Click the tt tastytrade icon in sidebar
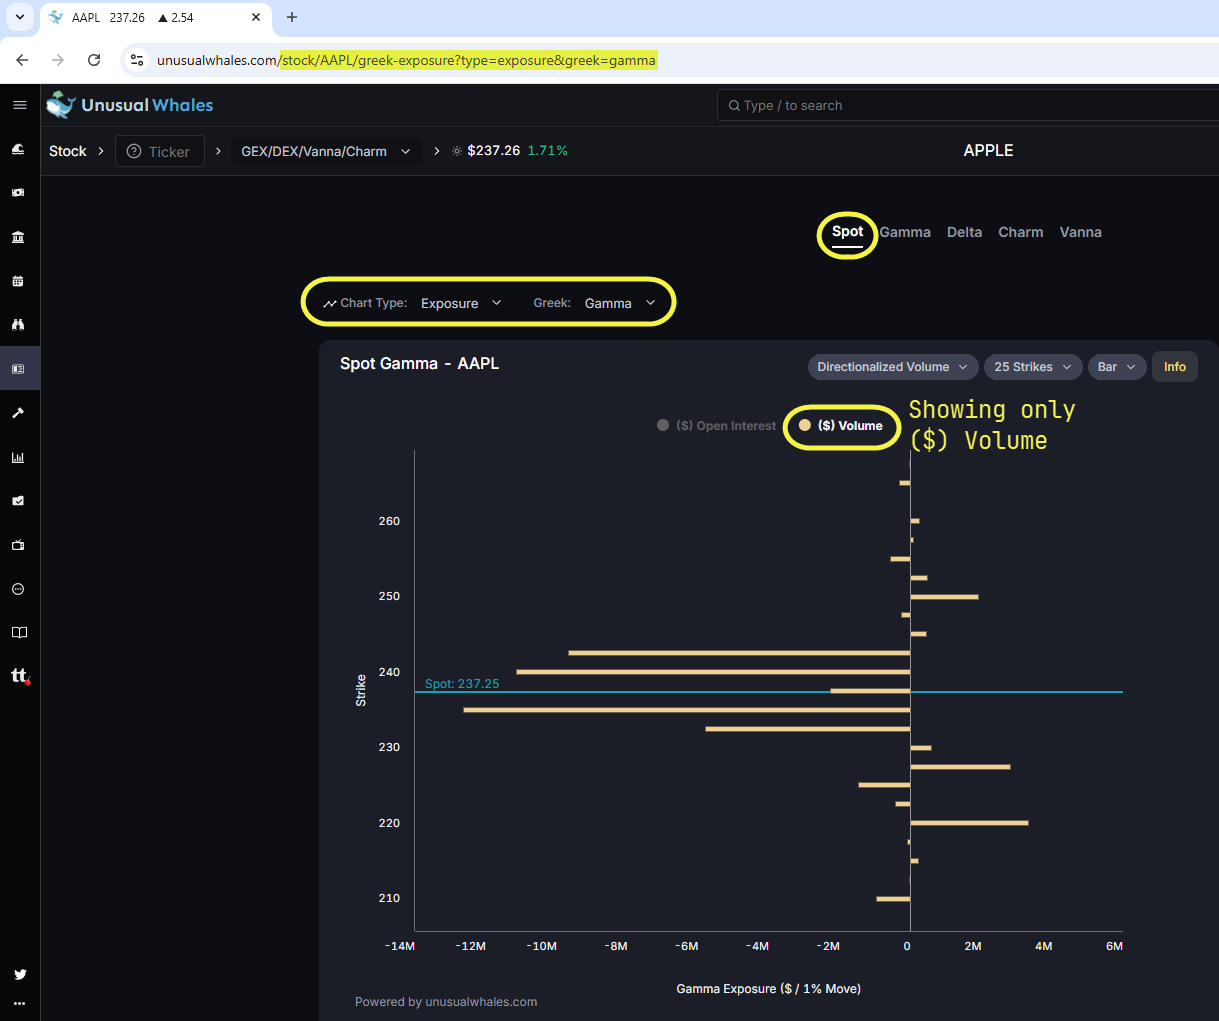This screenshot has width=1219, height=1021. tap(20, 676)
